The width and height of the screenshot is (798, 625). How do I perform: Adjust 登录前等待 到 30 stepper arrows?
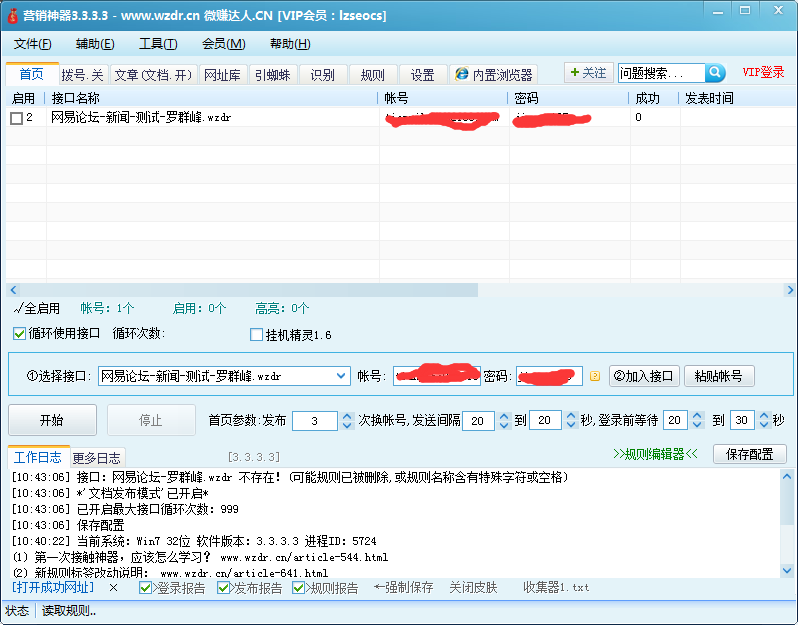764,420
